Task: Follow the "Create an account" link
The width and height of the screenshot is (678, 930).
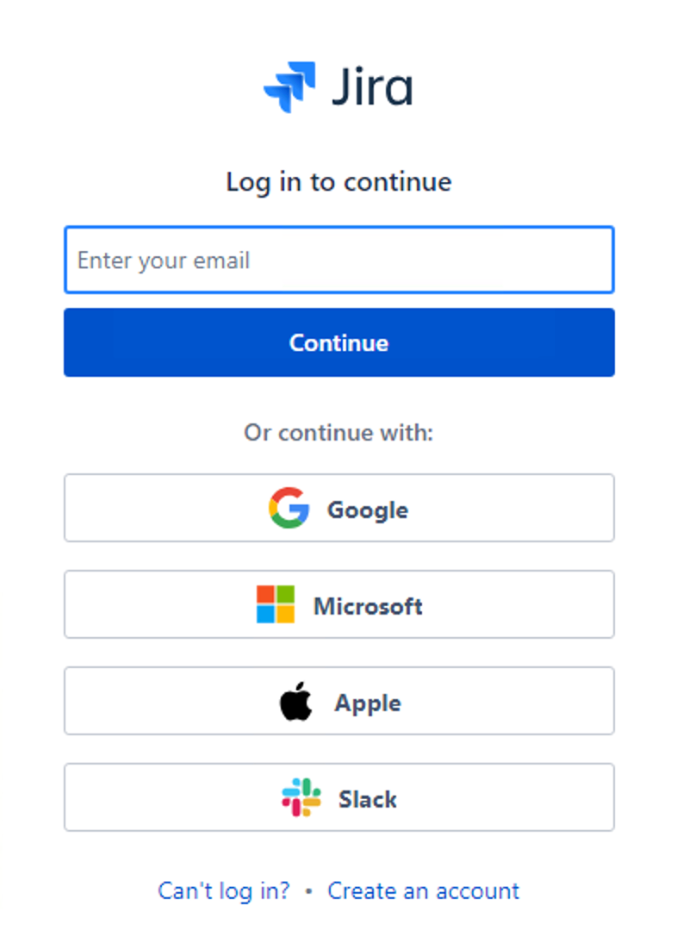Action: coord(424,890)
